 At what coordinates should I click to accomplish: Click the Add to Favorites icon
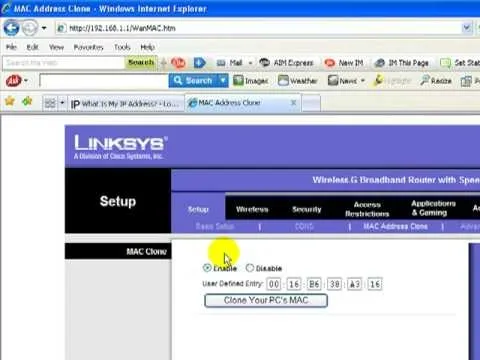(x=27, y=101)
